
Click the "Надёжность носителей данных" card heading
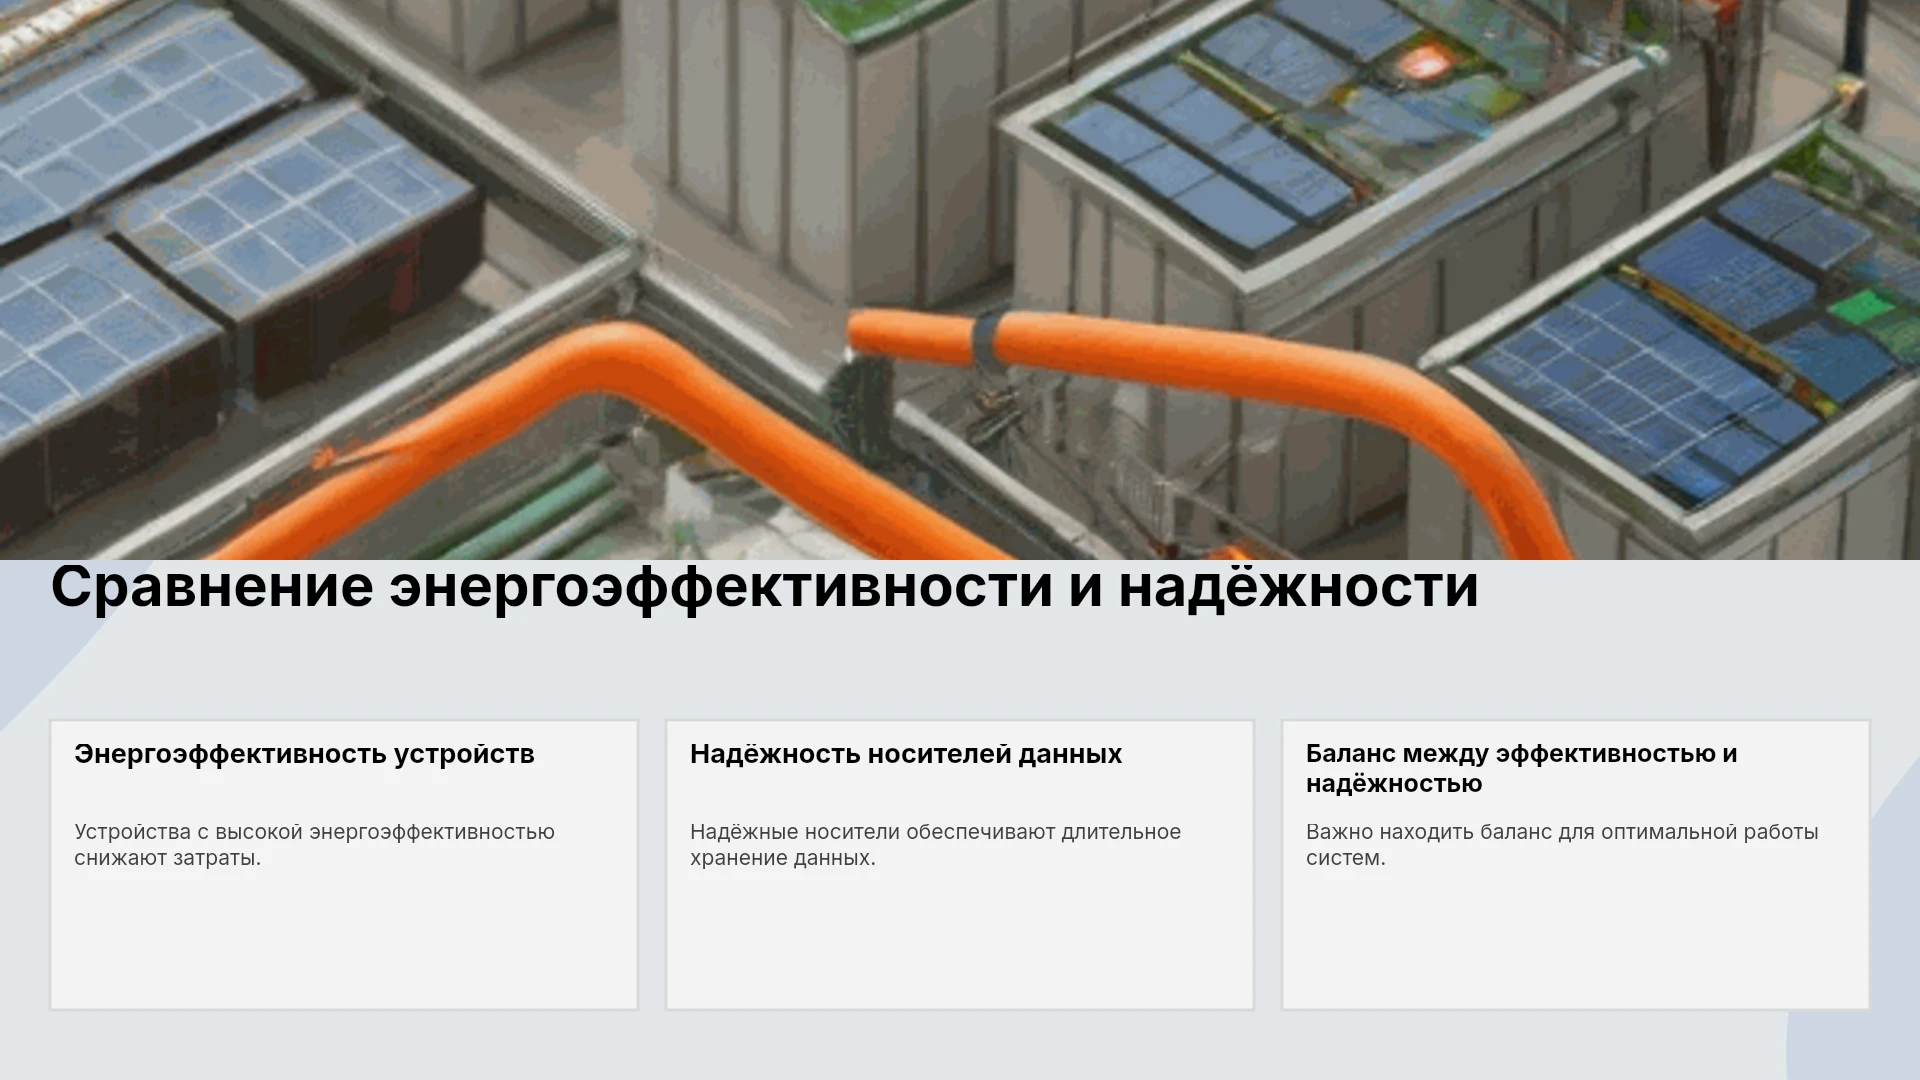pyautogui.click(x=906, y=754)
